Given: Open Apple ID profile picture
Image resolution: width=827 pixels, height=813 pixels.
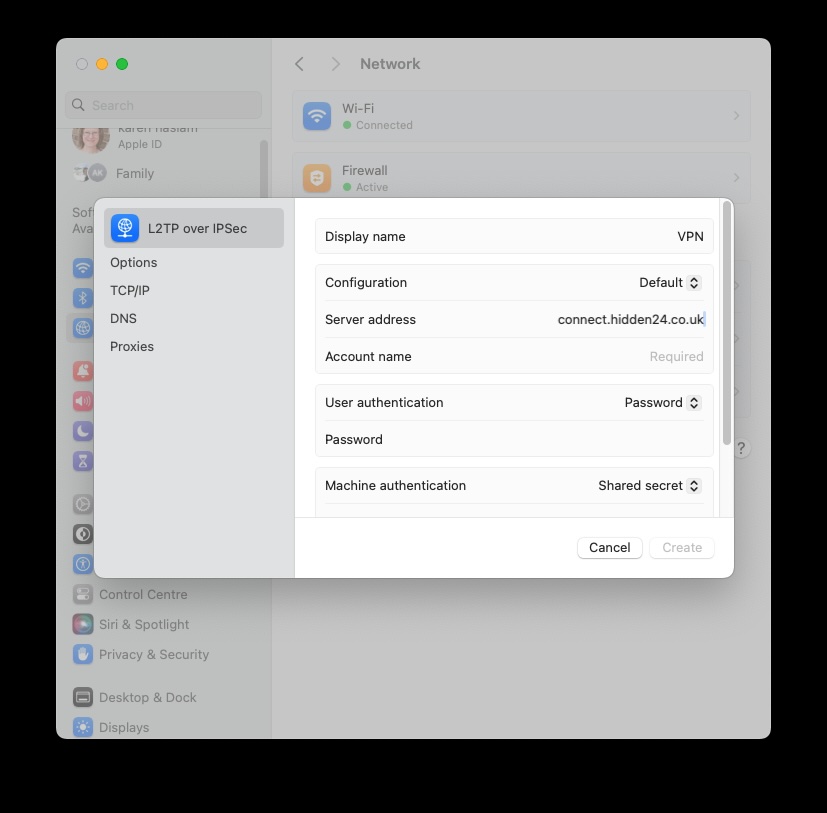Looking at the screenshot, I should (91, 138).
